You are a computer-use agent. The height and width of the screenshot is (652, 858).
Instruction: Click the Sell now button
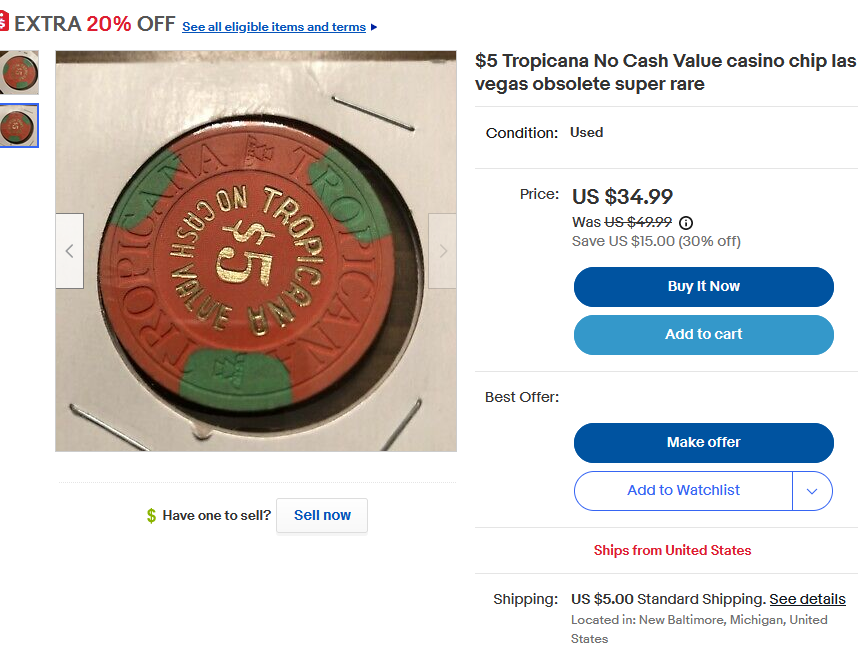(322, 516)
